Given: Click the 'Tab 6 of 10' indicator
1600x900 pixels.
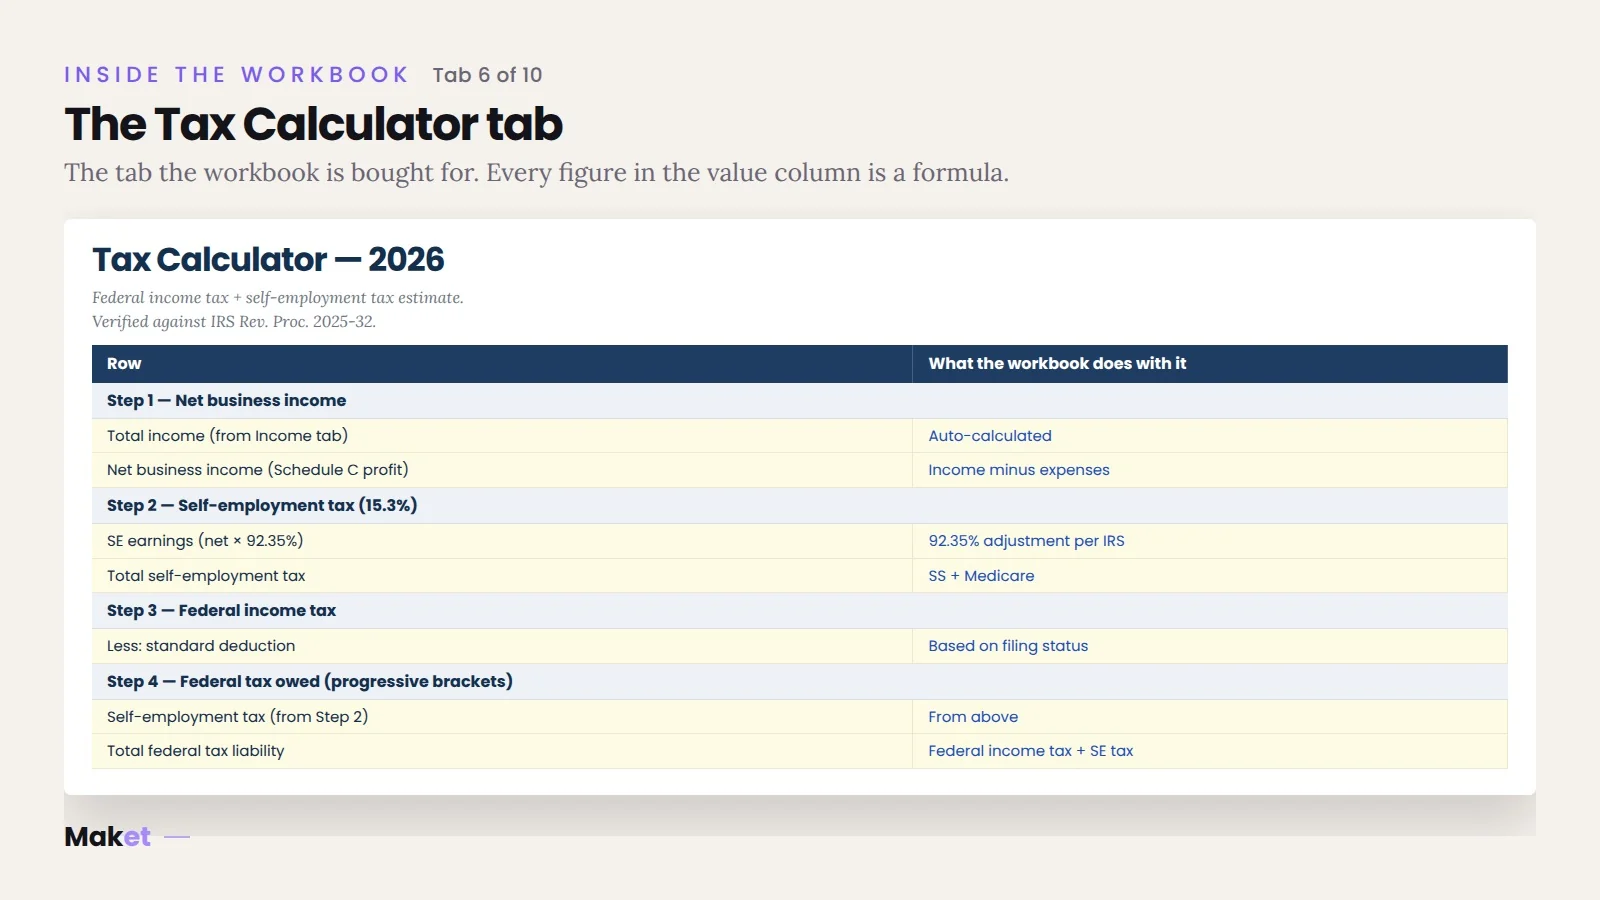Looking at the screenshot, I should pyautogui.click(x=488, y=75).
